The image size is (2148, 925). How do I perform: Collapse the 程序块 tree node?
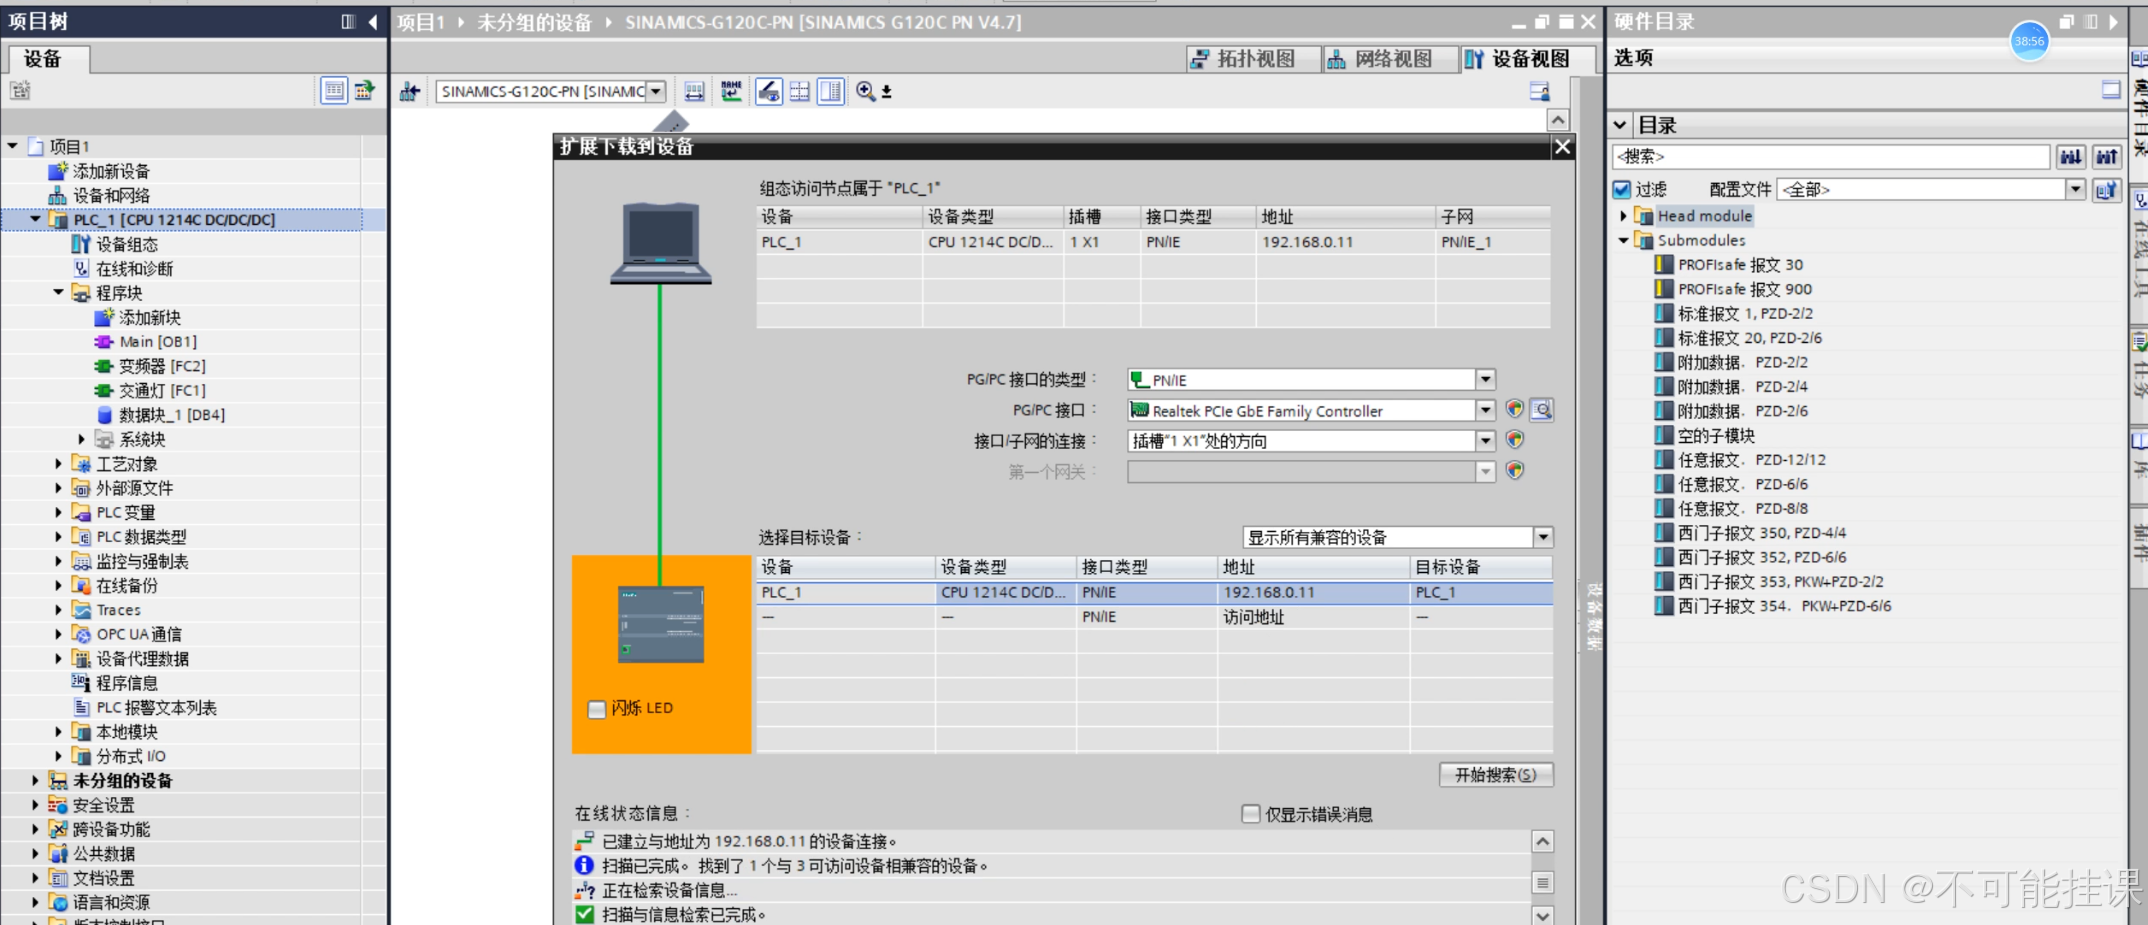click(58, 293)
